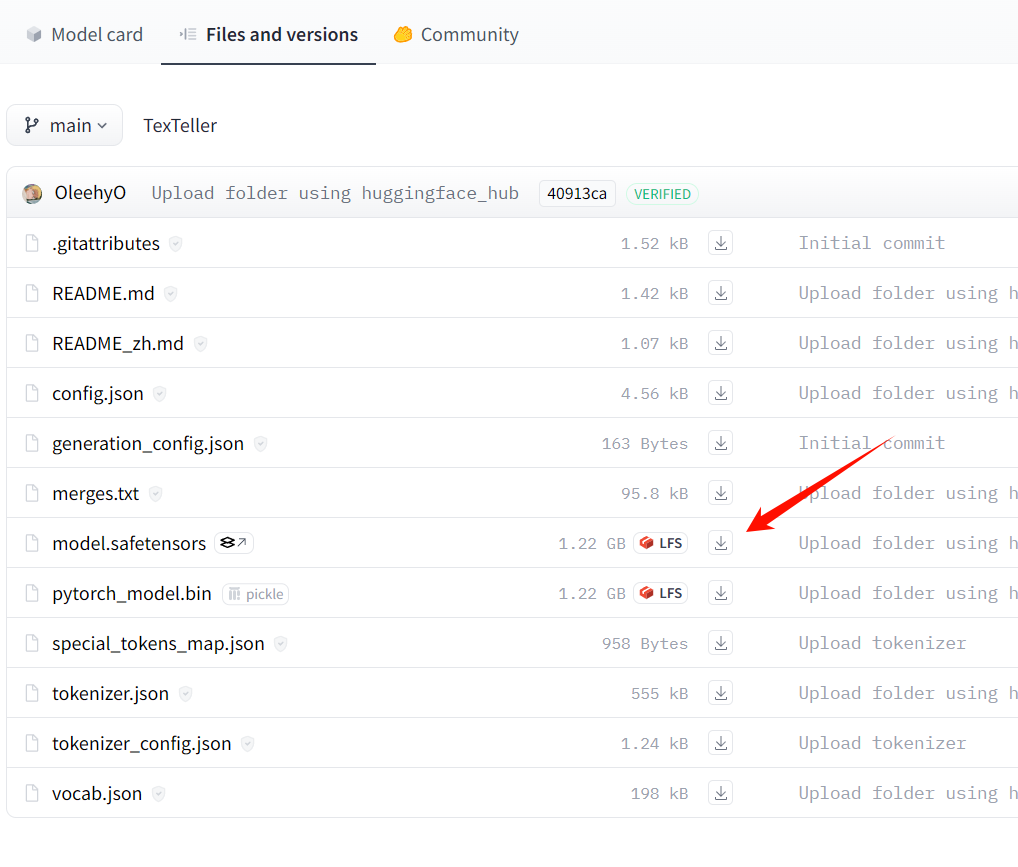Download generation_config.json via its download icon

721,443
